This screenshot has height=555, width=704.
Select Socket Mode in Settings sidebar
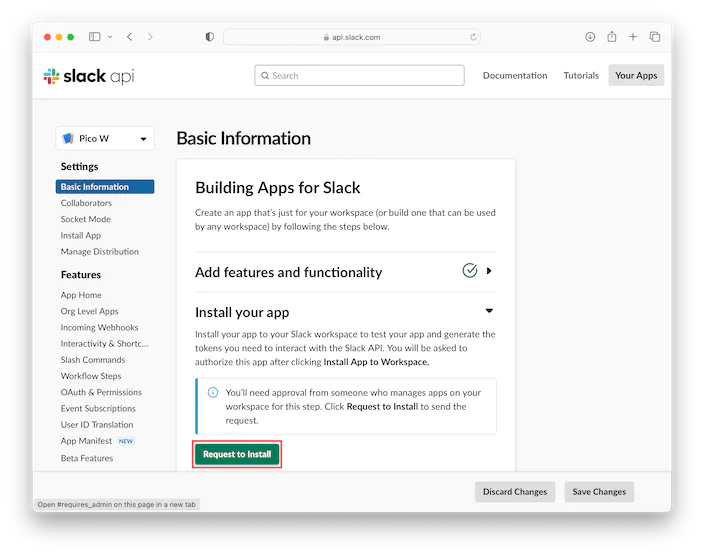(x=86, y=219)
